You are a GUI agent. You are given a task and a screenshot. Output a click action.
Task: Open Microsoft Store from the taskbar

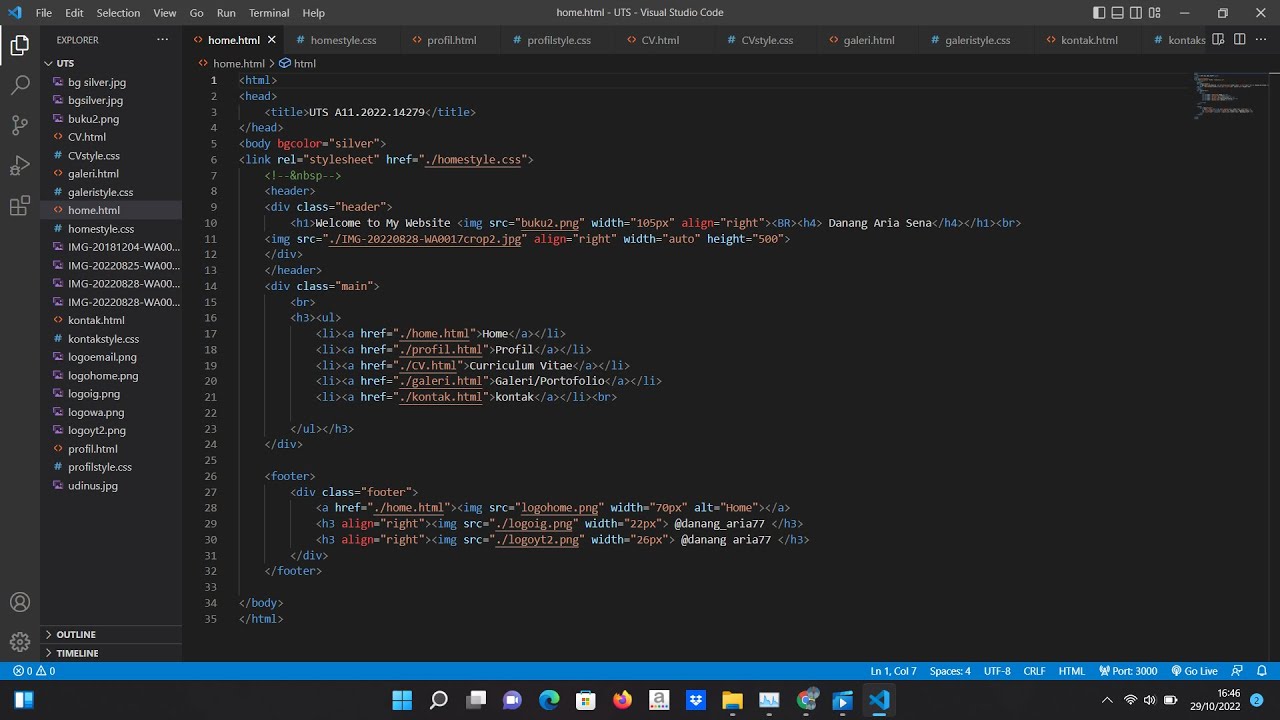[x=586, y=700]
